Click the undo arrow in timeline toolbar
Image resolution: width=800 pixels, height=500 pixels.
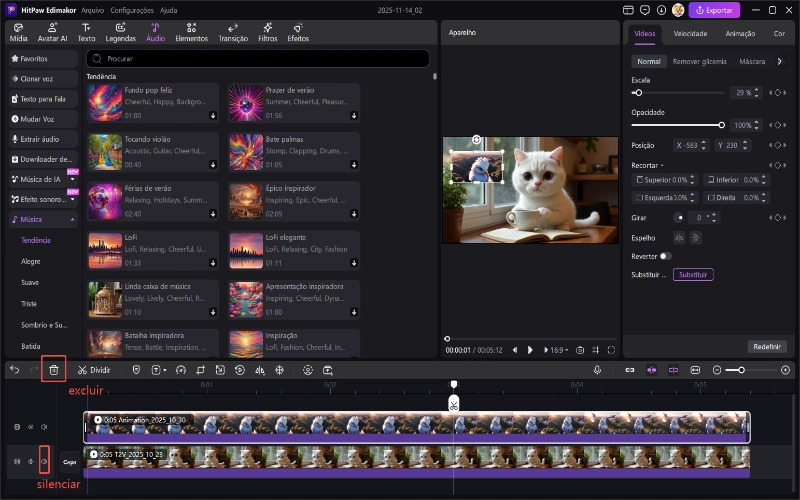tap(14, 369)
